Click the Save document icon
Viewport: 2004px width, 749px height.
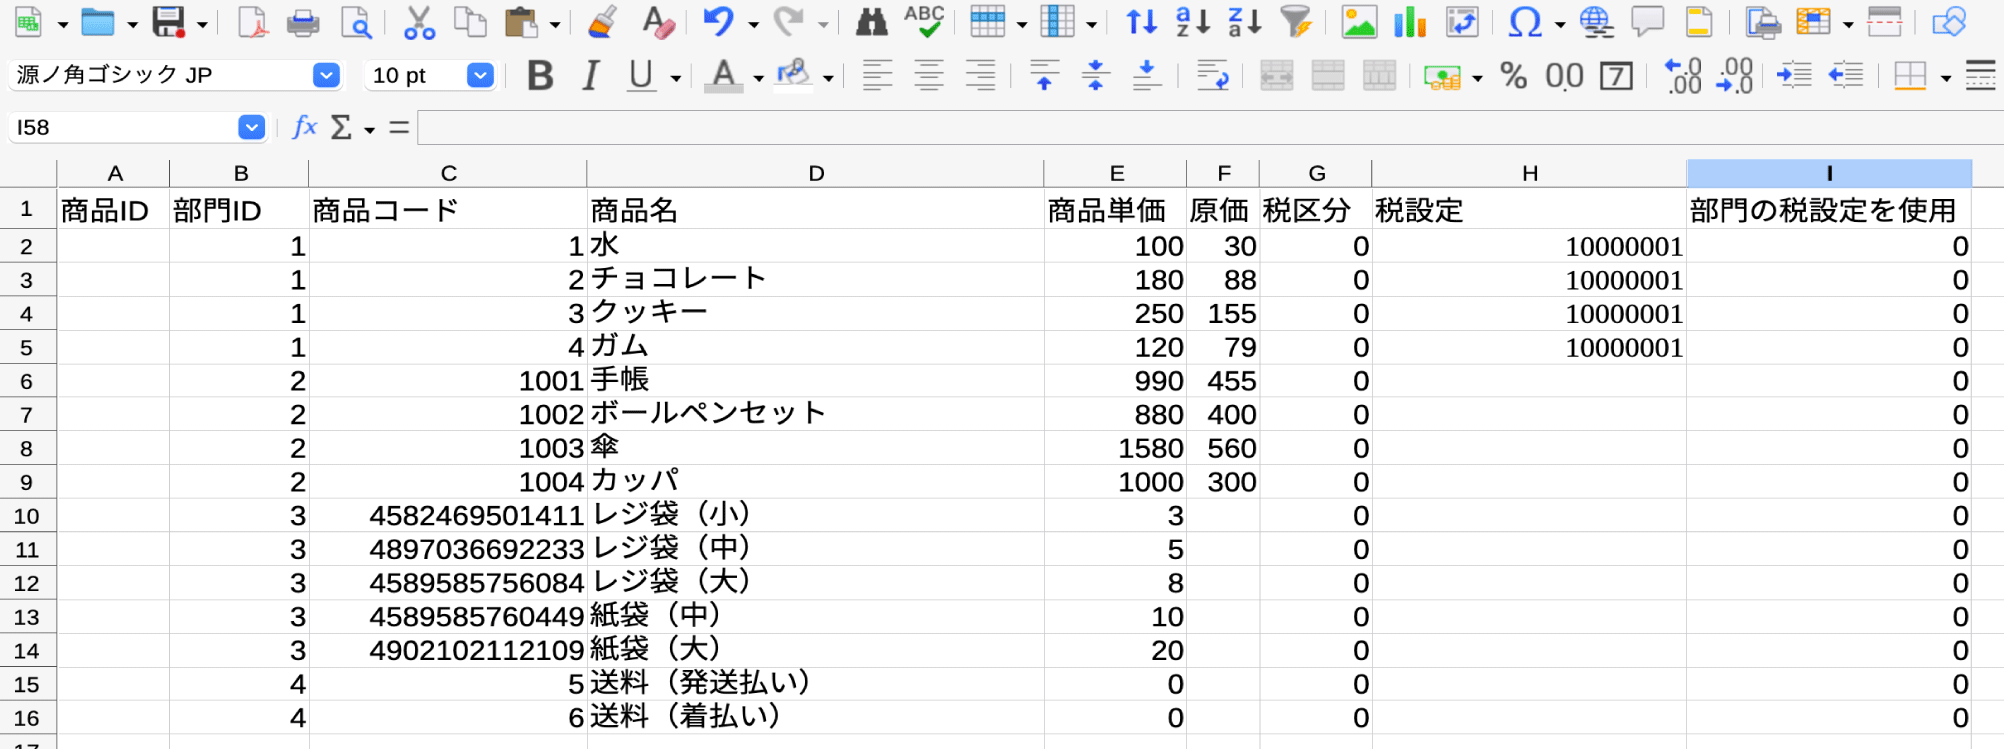(168, 22)
